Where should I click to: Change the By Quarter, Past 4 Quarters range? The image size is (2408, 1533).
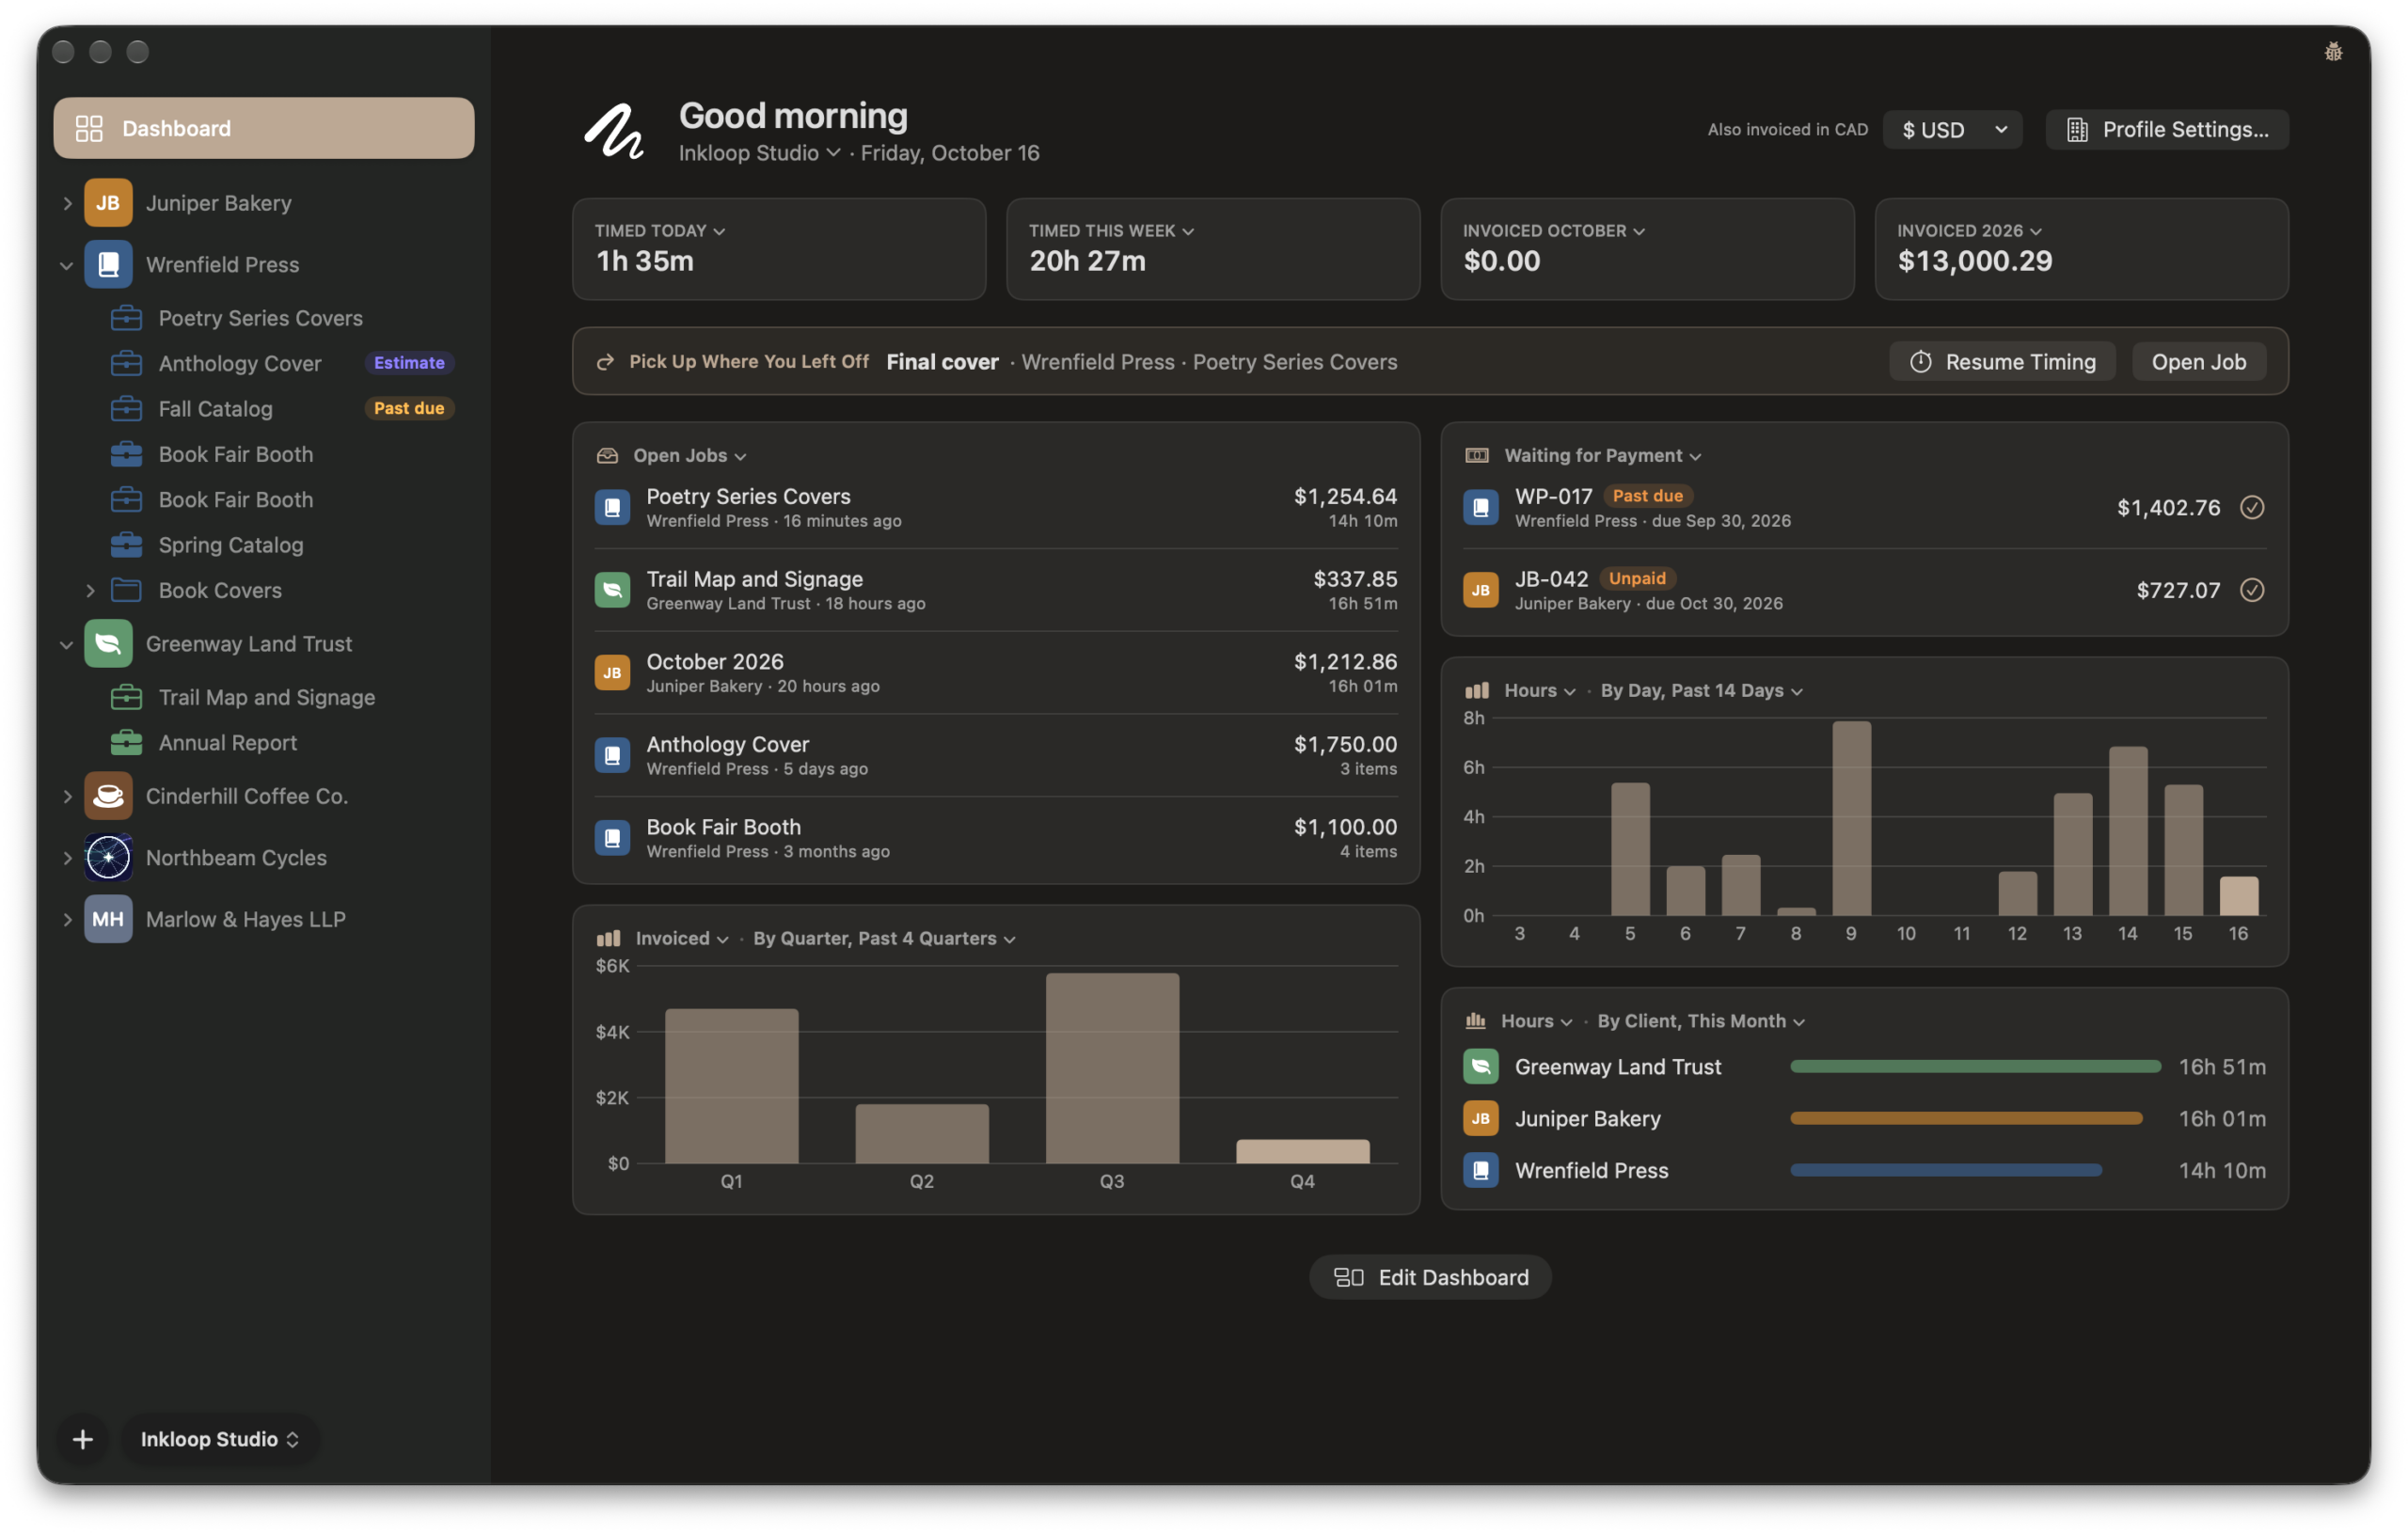click(884, 939)
